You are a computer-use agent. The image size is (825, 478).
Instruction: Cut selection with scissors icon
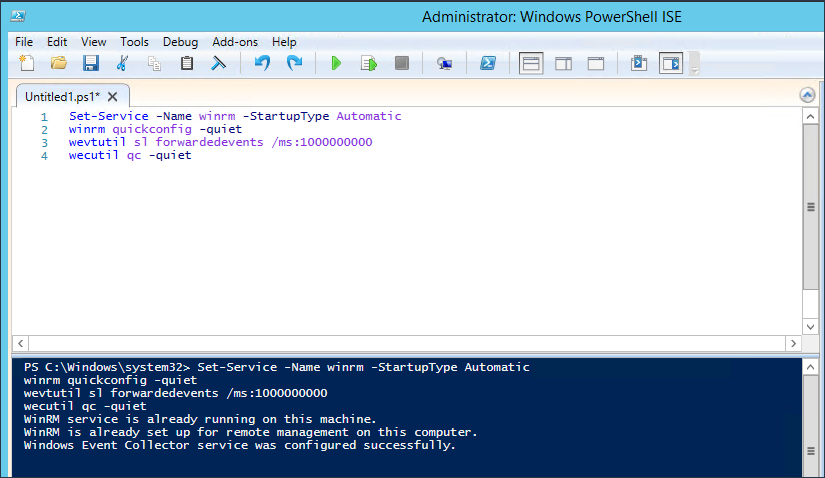coord(122,63)
